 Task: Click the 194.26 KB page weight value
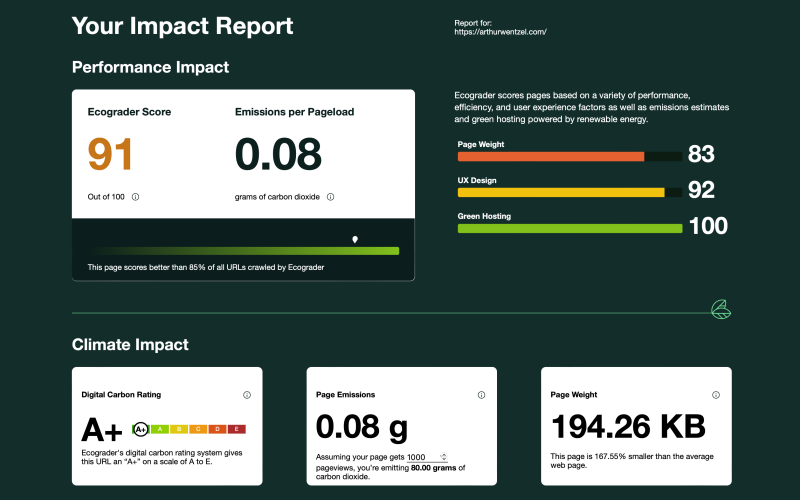click(x=628, y=427)
